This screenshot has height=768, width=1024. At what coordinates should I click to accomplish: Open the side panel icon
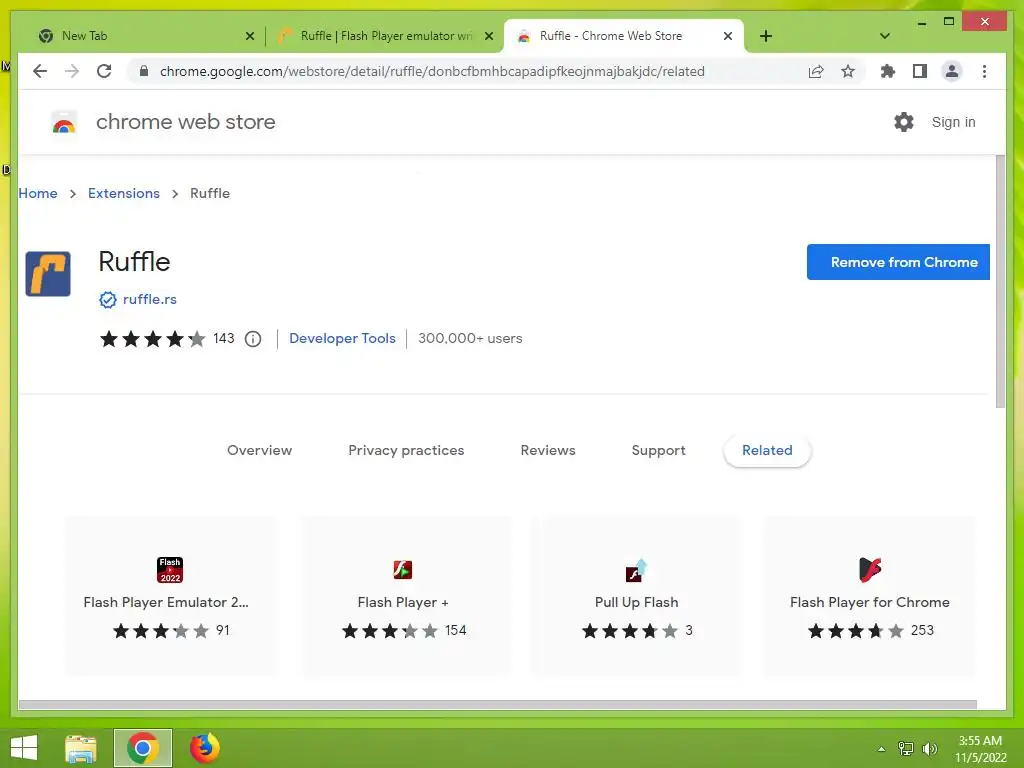click(x=920, y=71)
